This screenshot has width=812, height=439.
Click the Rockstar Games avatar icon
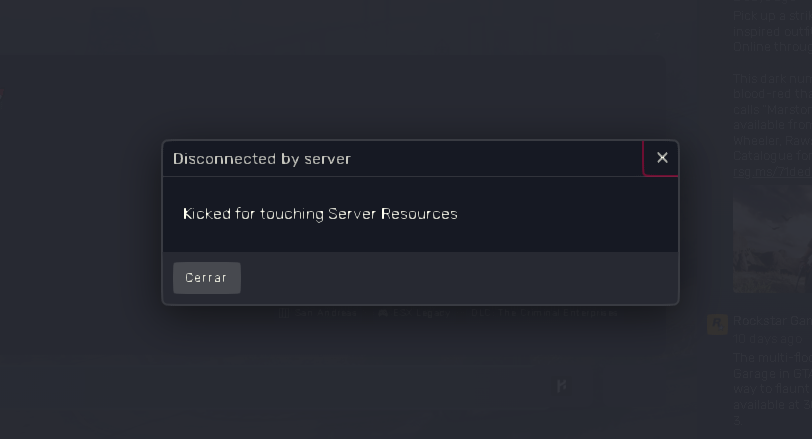[x=717, y=323]
